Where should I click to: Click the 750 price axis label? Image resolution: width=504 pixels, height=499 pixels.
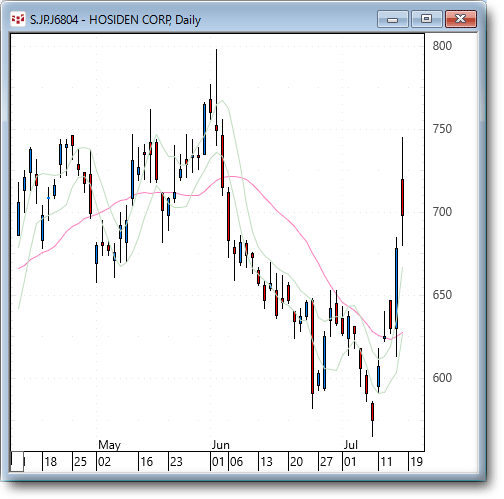click(442, 129)
